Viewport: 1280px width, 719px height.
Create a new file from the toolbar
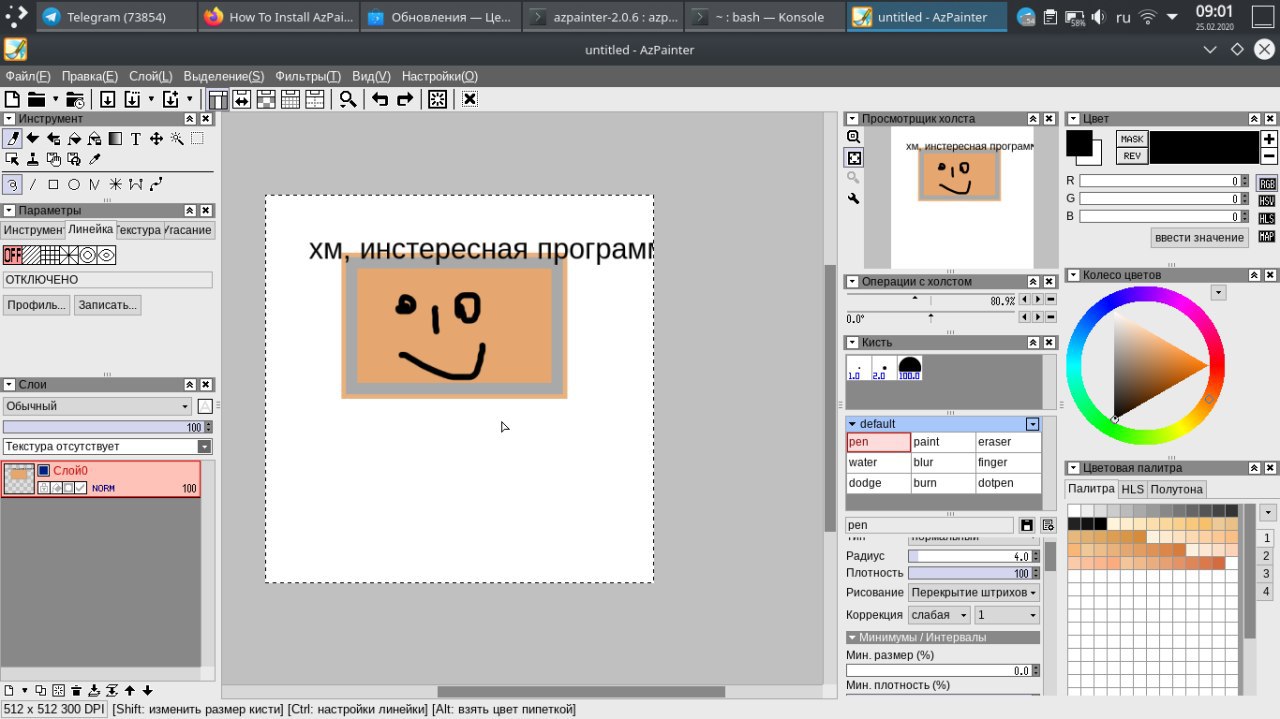click(12, 99)
